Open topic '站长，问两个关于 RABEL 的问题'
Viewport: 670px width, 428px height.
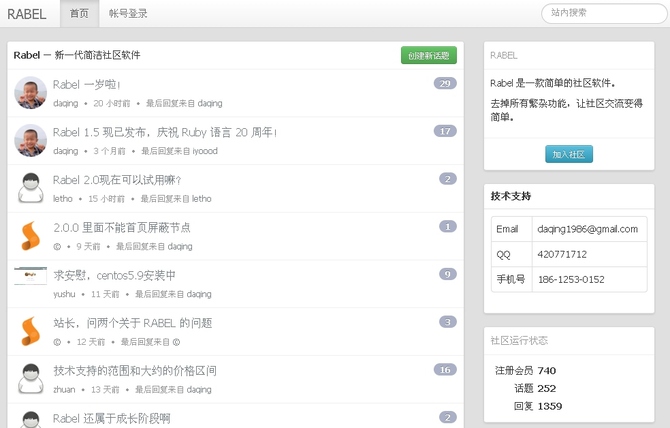(x=132, y=323)
